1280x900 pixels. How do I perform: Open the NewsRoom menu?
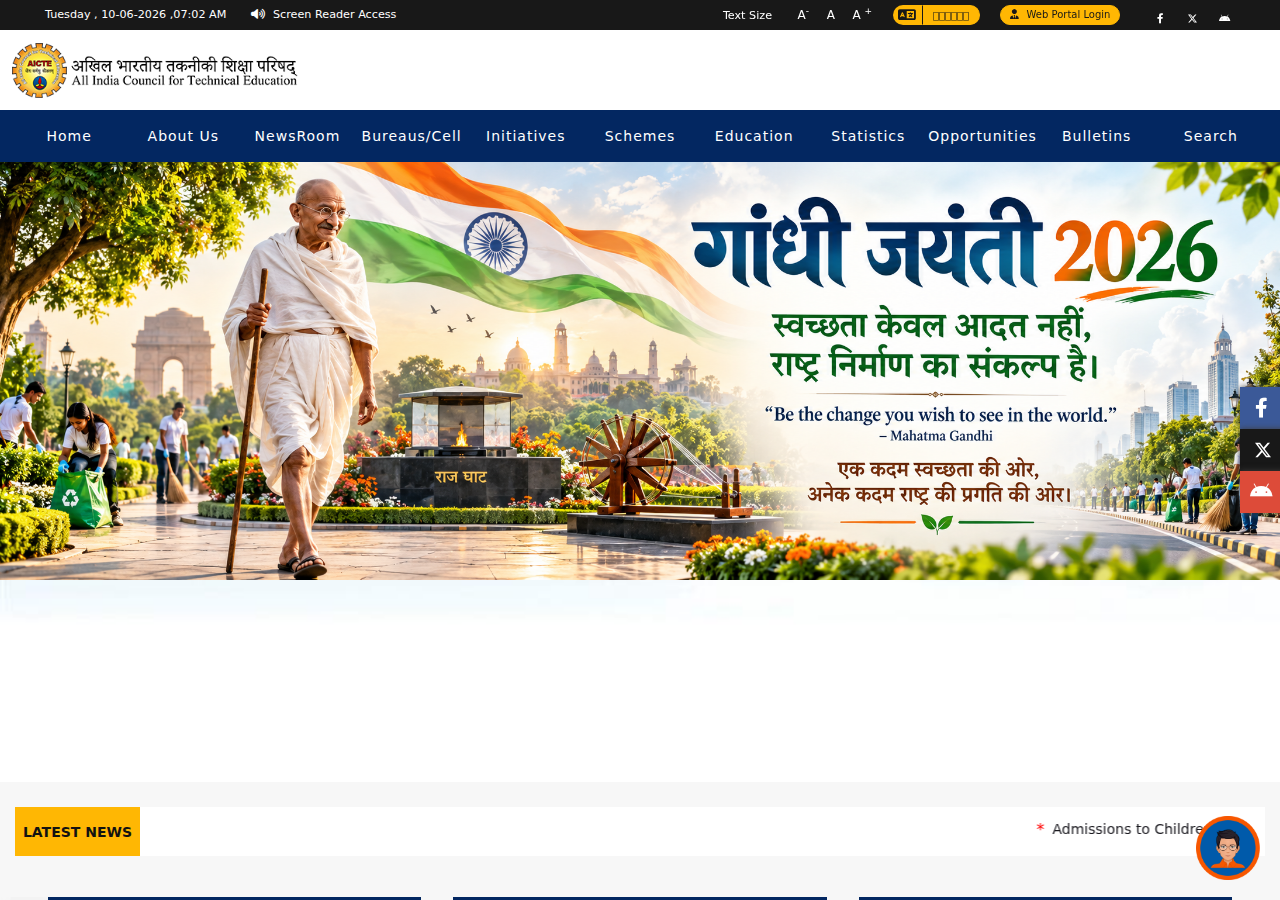(297, 136)
